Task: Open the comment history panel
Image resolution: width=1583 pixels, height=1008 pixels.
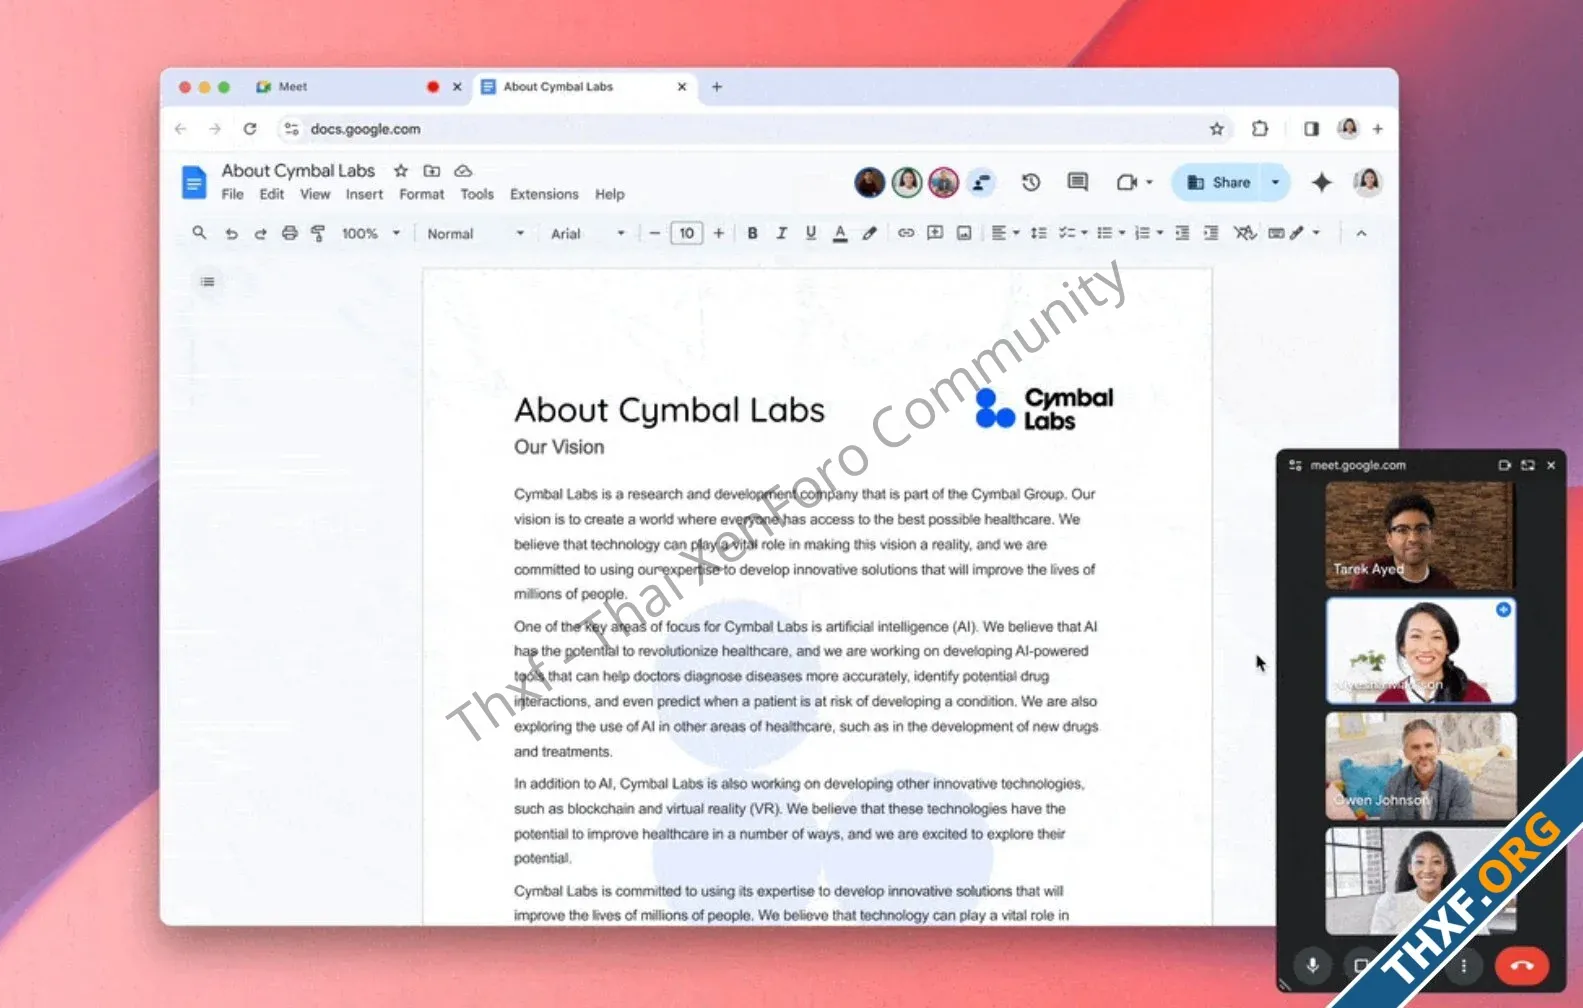Action: coord(1077,182)
